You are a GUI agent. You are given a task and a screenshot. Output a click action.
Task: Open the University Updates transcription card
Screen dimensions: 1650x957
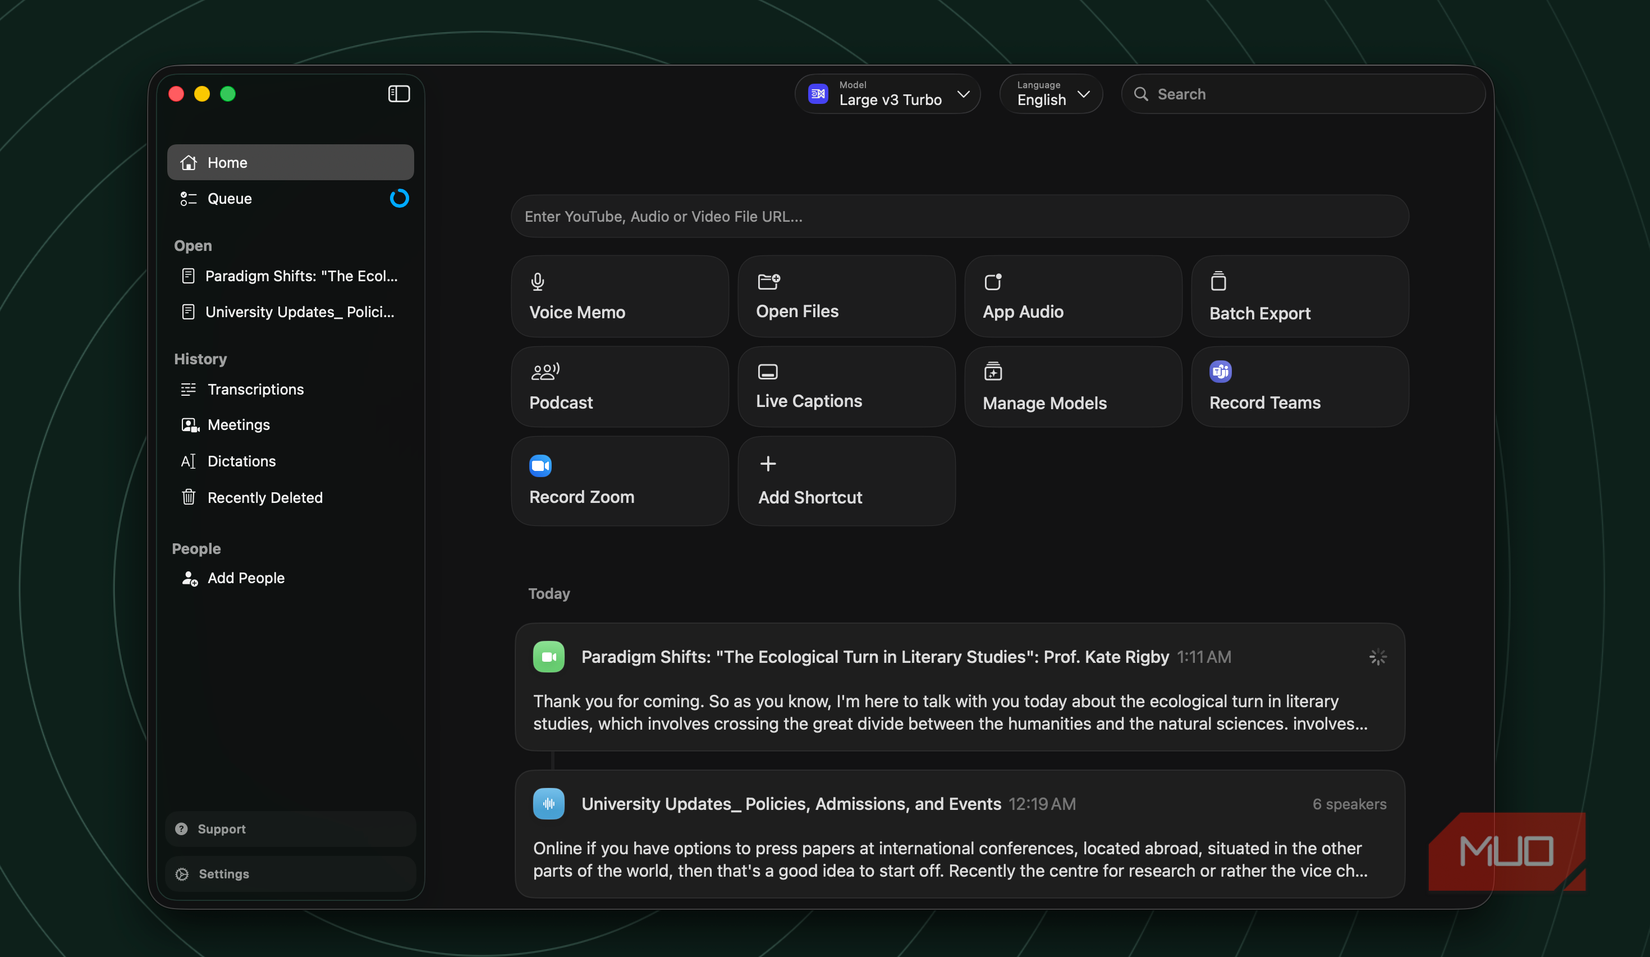[960, 834]
